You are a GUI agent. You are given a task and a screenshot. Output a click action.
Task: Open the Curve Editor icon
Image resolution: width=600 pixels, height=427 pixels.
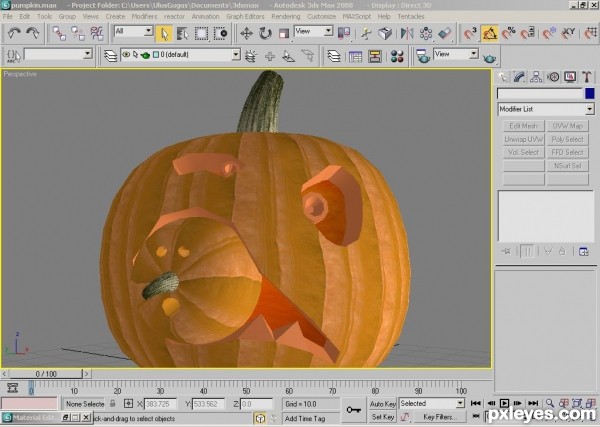coord(355,56)
